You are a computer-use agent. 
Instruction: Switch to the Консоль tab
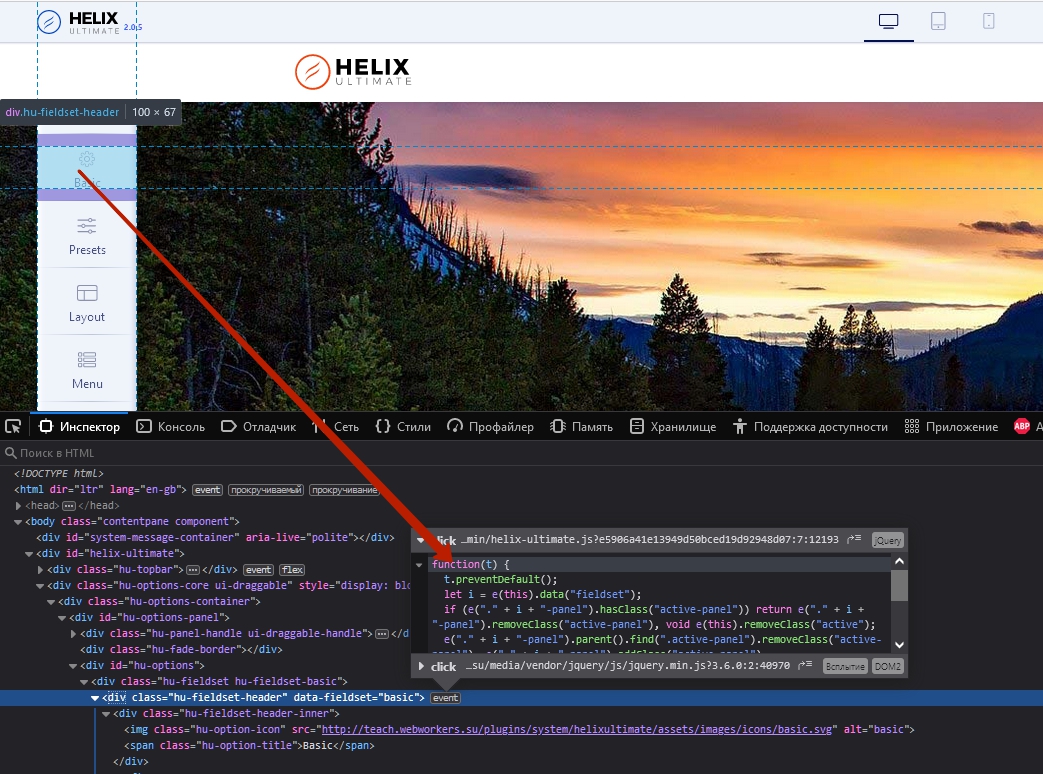[170, 427]
